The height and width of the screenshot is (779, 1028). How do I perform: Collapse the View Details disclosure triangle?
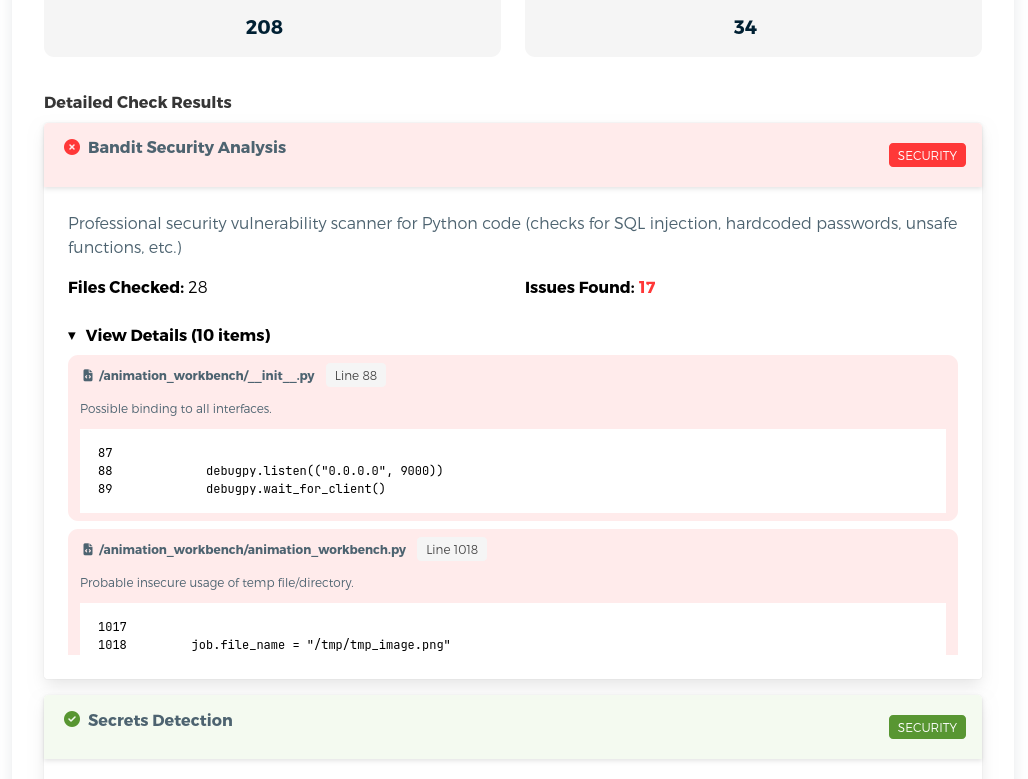72,336
